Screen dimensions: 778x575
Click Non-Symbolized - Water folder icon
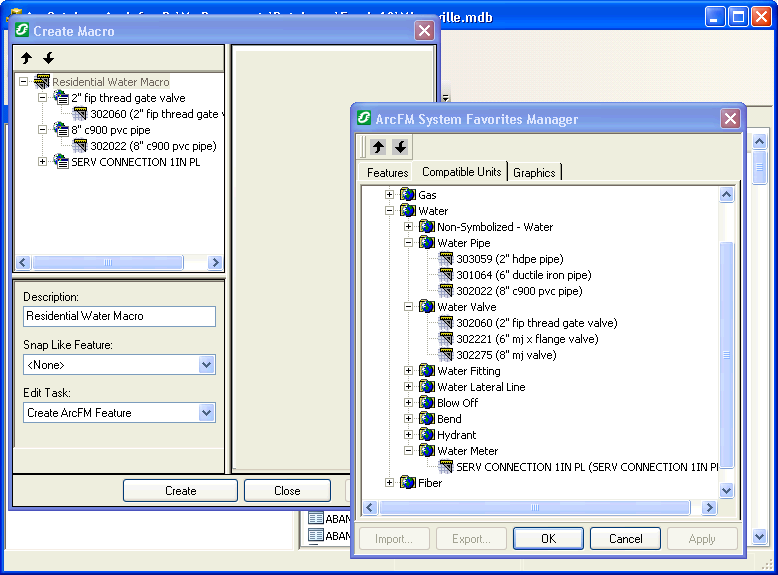click(427, 227)
